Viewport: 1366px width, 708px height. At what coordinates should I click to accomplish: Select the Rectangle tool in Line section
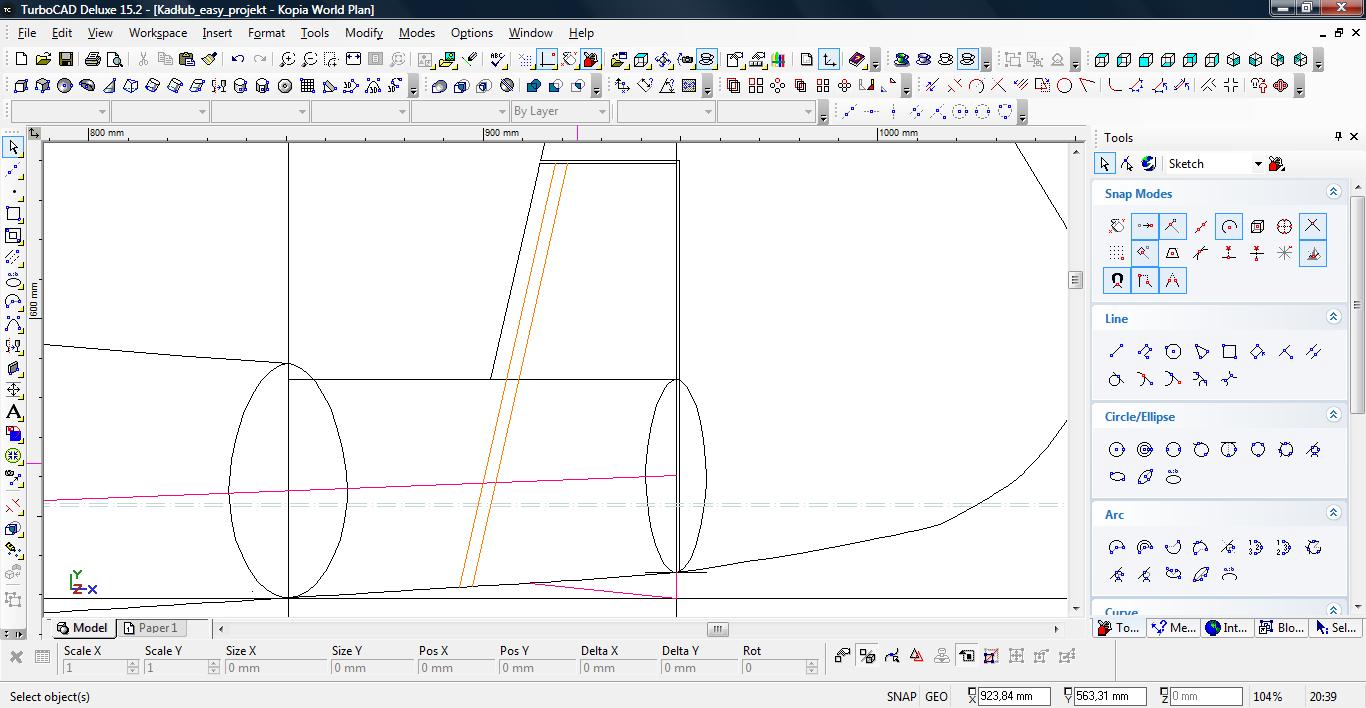coord(1229,351)
